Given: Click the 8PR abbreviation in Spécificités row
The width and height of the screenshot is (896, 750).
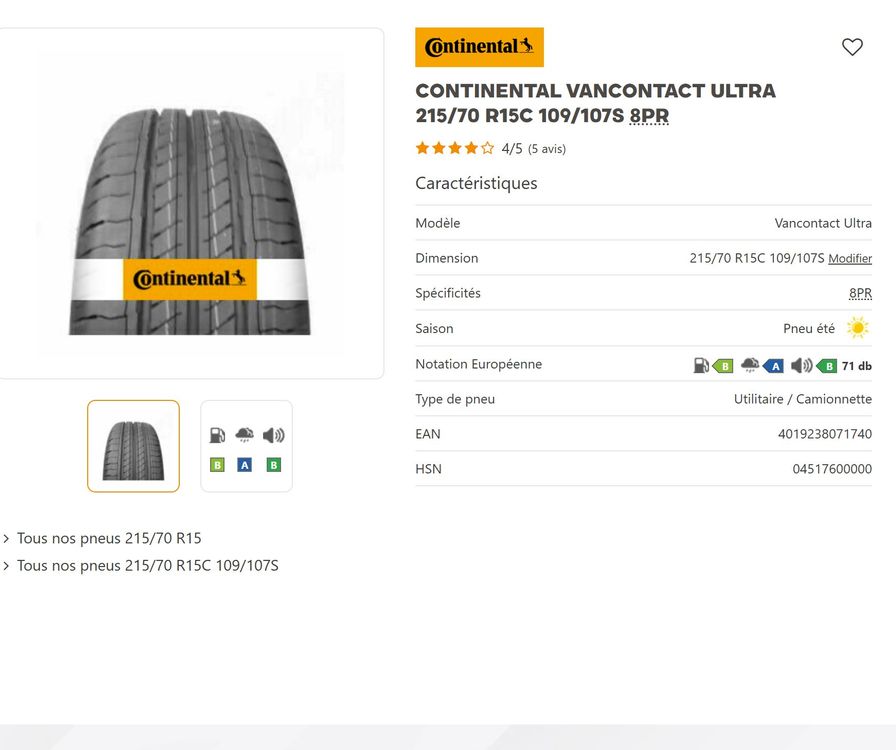Looking at the screenshot, I should [860, 293].
